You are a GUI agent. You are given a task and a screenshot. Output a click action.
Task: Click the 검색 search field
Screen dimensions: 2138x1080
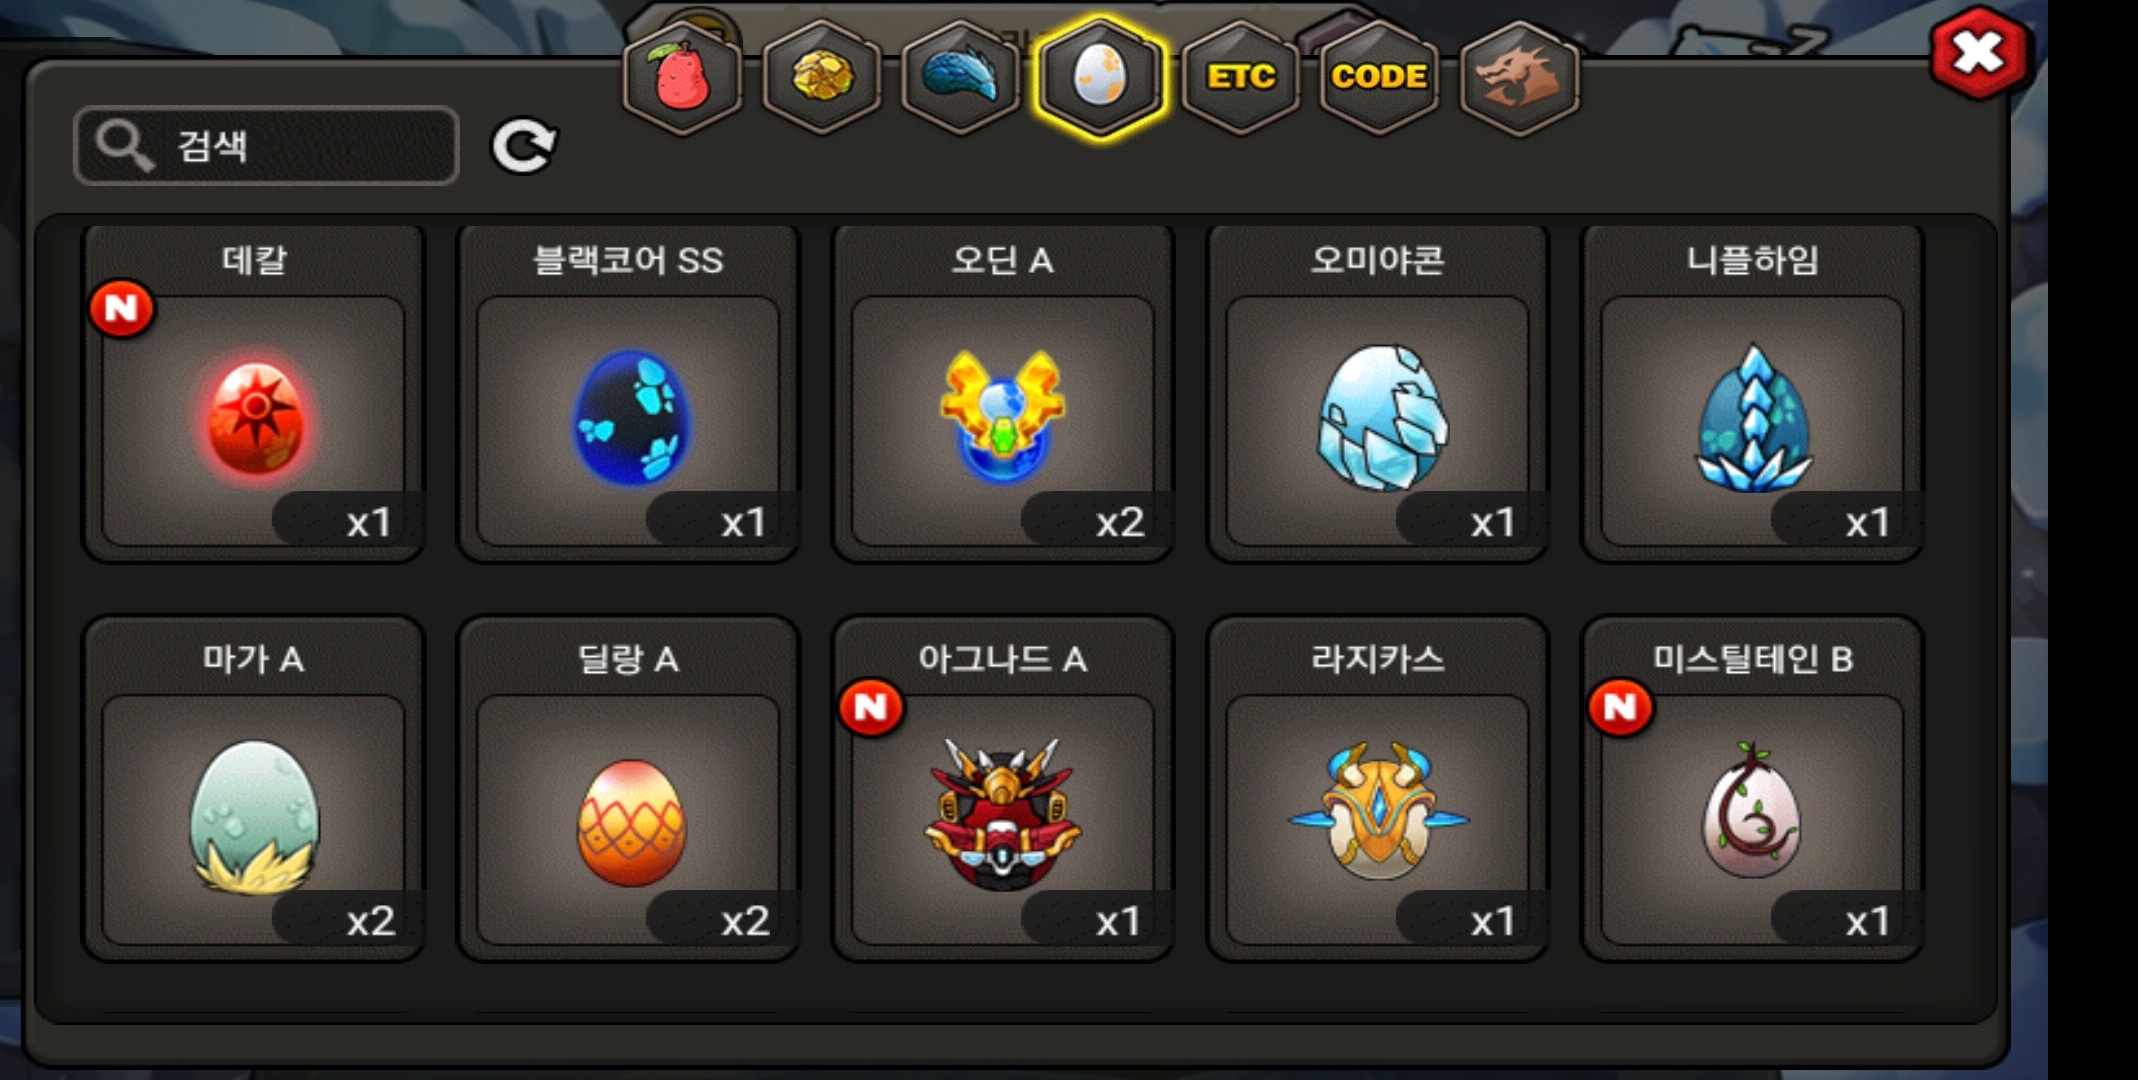click(266, 146)
